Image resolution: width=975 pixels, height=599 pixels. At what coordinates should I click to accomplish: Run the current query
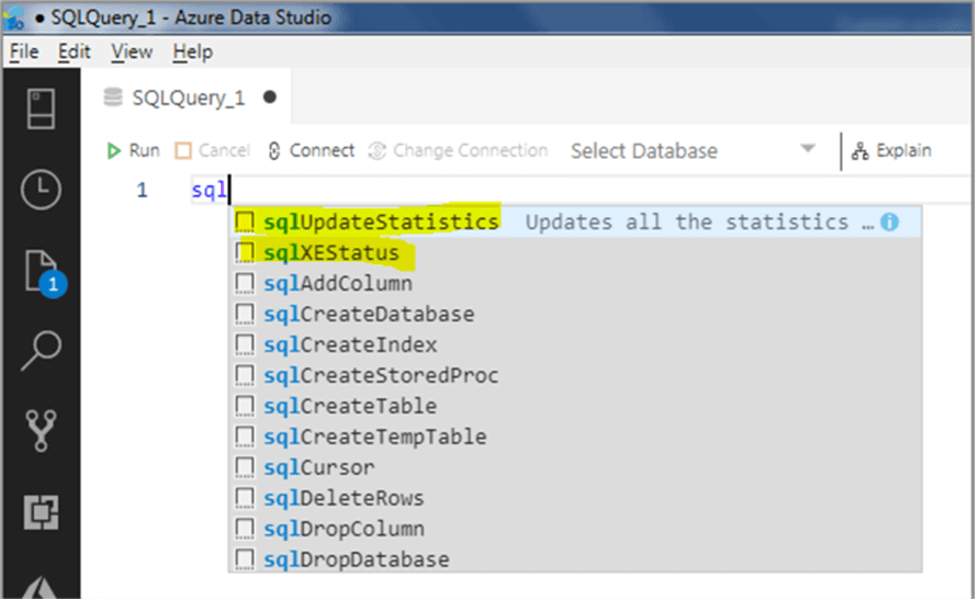click(133, 151)
